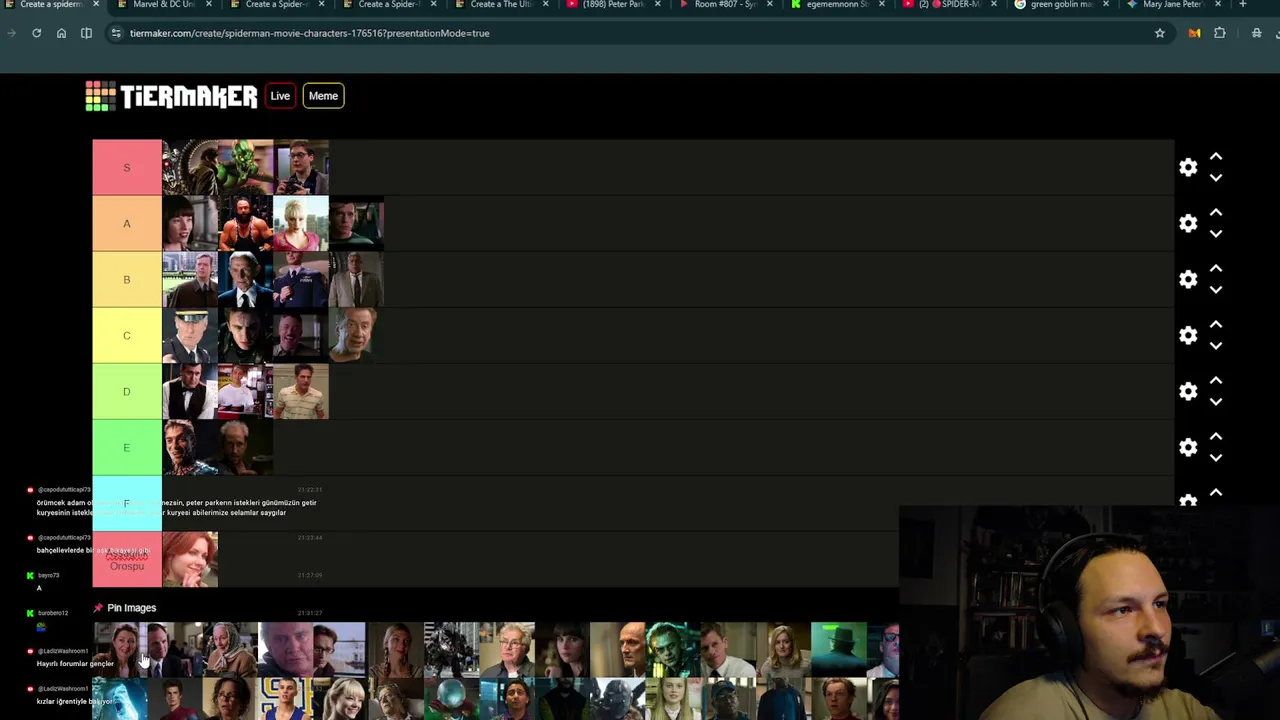Image resolution: width=1280 pixels, height=720 pixels.
Task: Reload the tiermaker.com page
Action: click(x=36, y=33)
